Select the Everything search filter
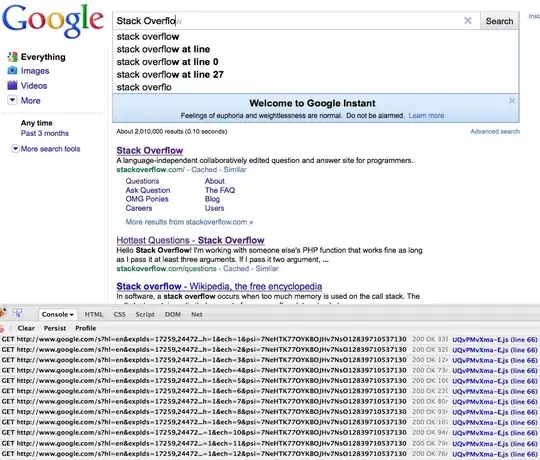This screenshot has height=460, width=540. pyautogui.click(x=43, y=57)
